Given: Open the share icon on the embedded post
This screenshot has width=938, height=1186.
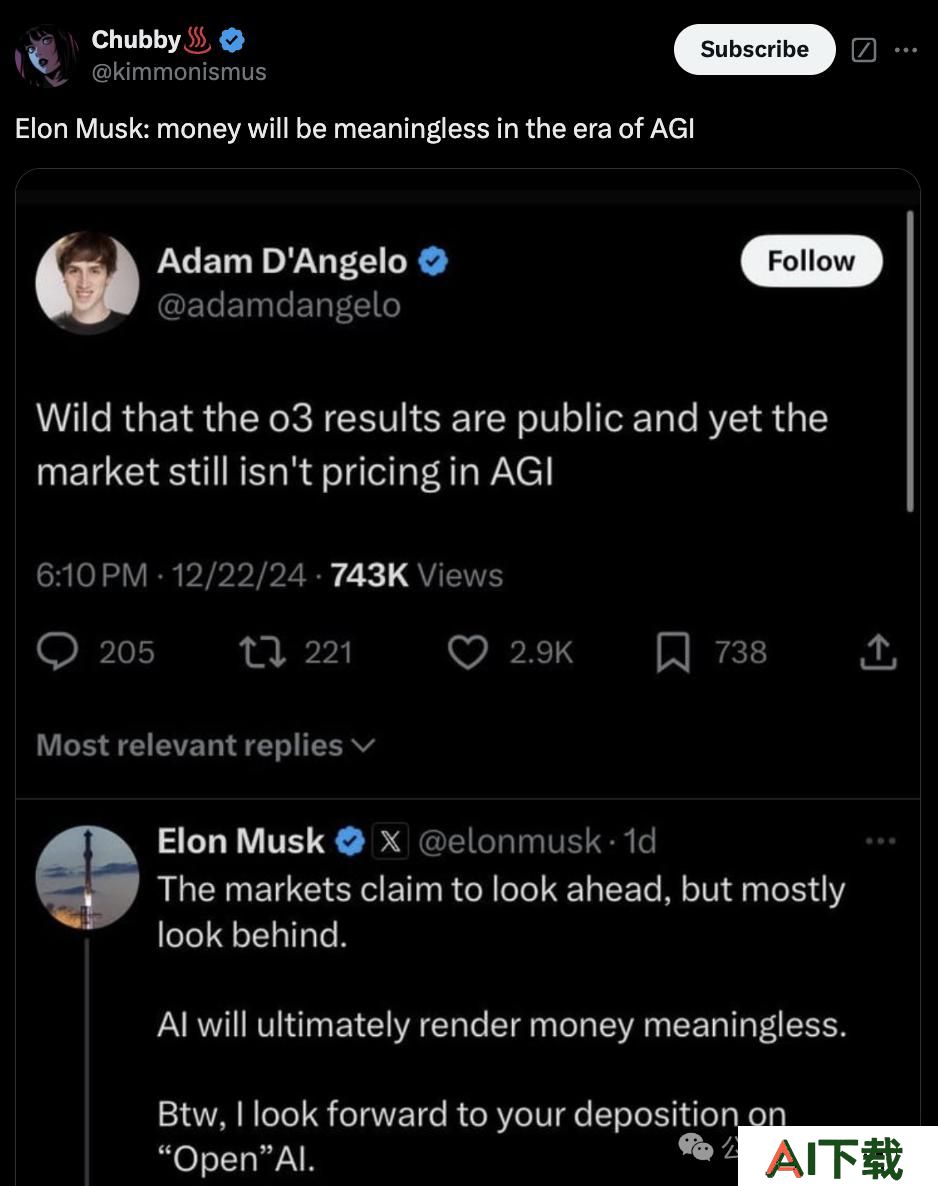Looking at the screenshot, I should pos(877,652).
